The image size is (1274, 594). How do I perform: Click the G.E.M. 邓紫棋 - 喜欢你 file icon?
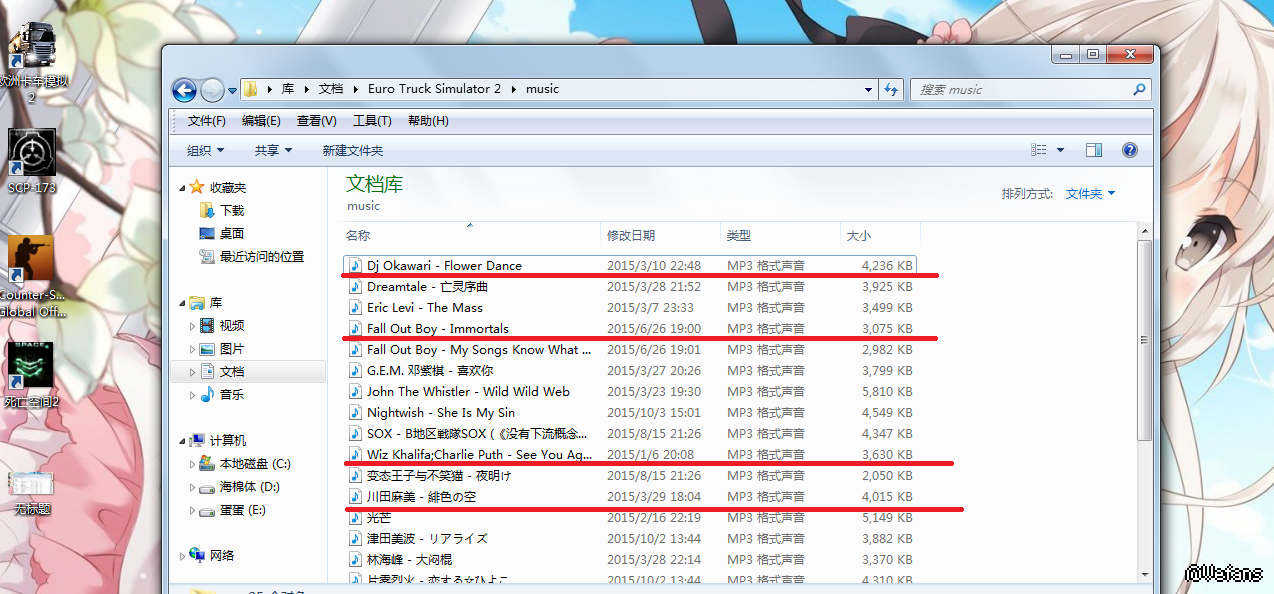(x=356, y=370)
